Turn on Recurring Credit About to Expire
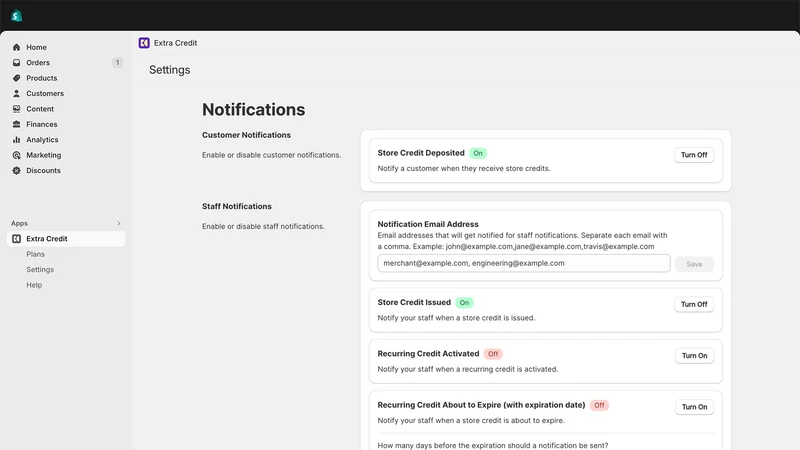This screenshot has width=800, height=450. point(694,407)
